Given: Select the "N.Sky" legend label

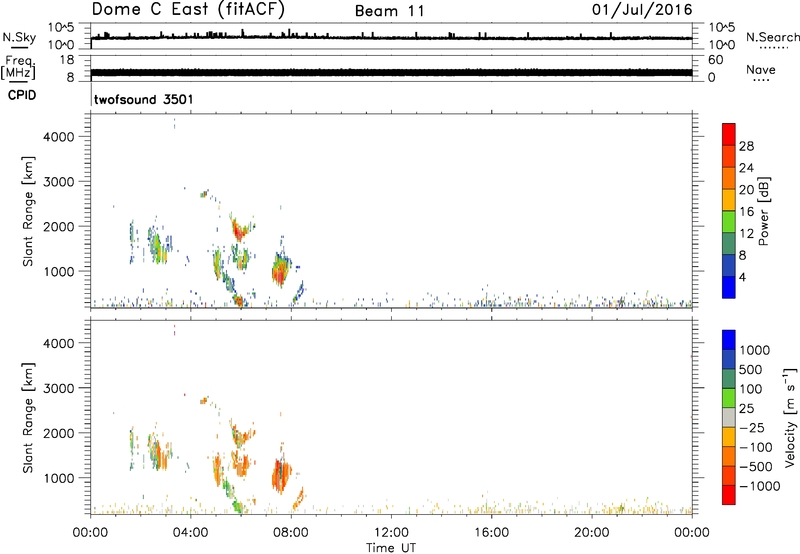Looking at the screenshot, I should click(x=19, y=38).
